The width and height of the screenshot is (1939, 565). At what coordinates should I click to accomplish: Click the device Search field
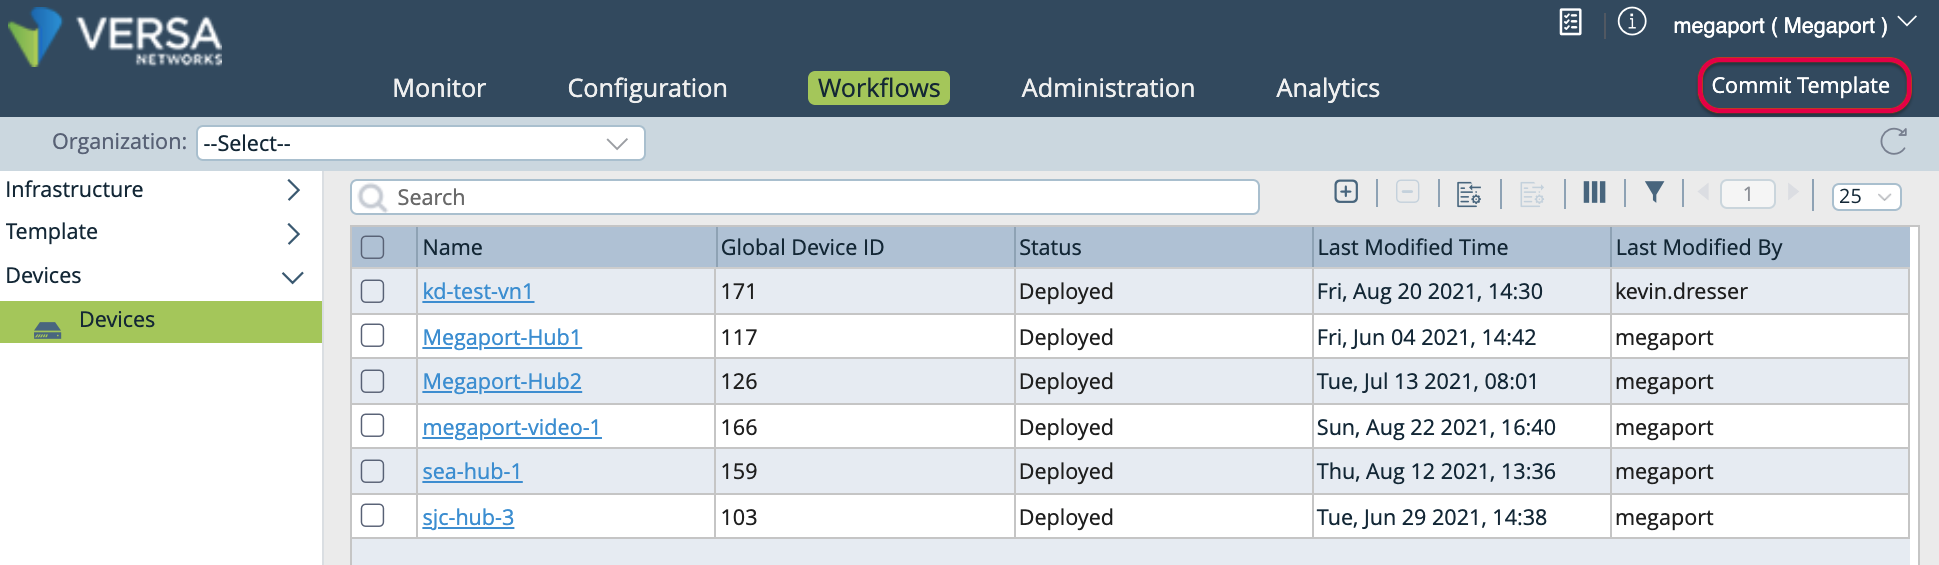pos(805,197)
